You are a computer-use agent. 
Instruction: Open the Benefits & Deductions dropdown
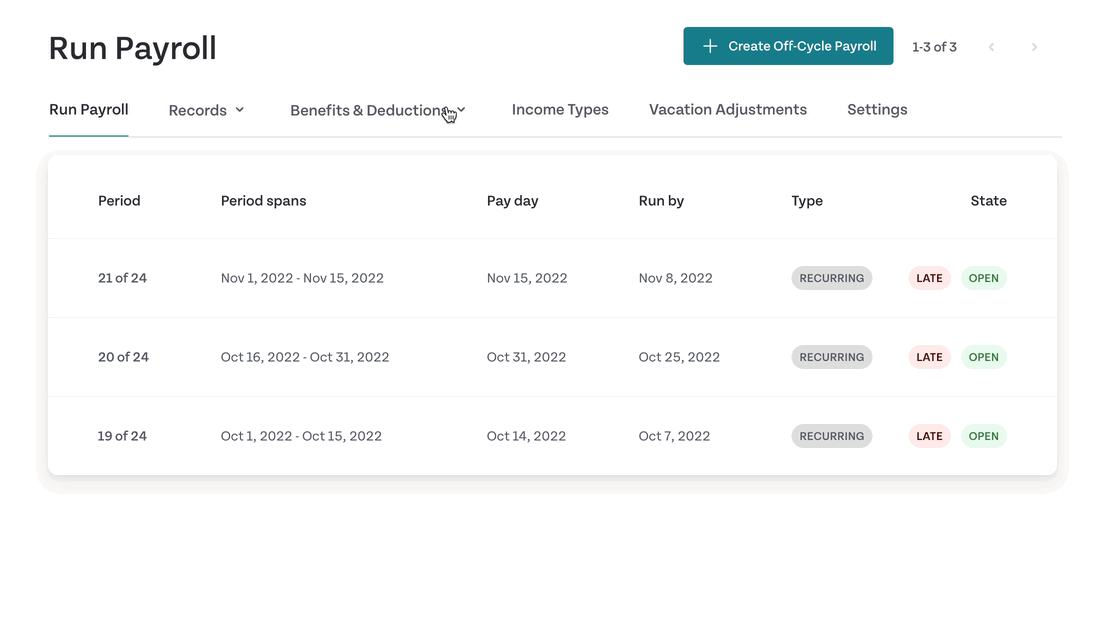pyautogui.click(x=377, y=110)
